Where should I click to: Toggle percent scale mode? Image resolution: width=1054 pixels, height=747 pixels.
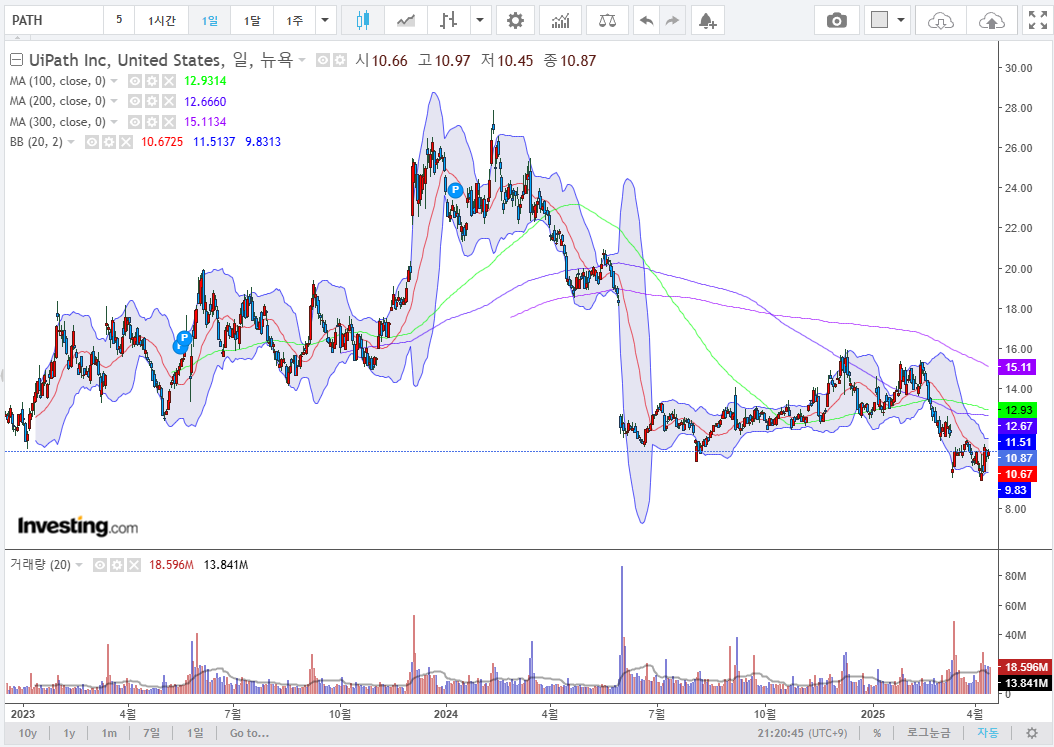point(877,733)
